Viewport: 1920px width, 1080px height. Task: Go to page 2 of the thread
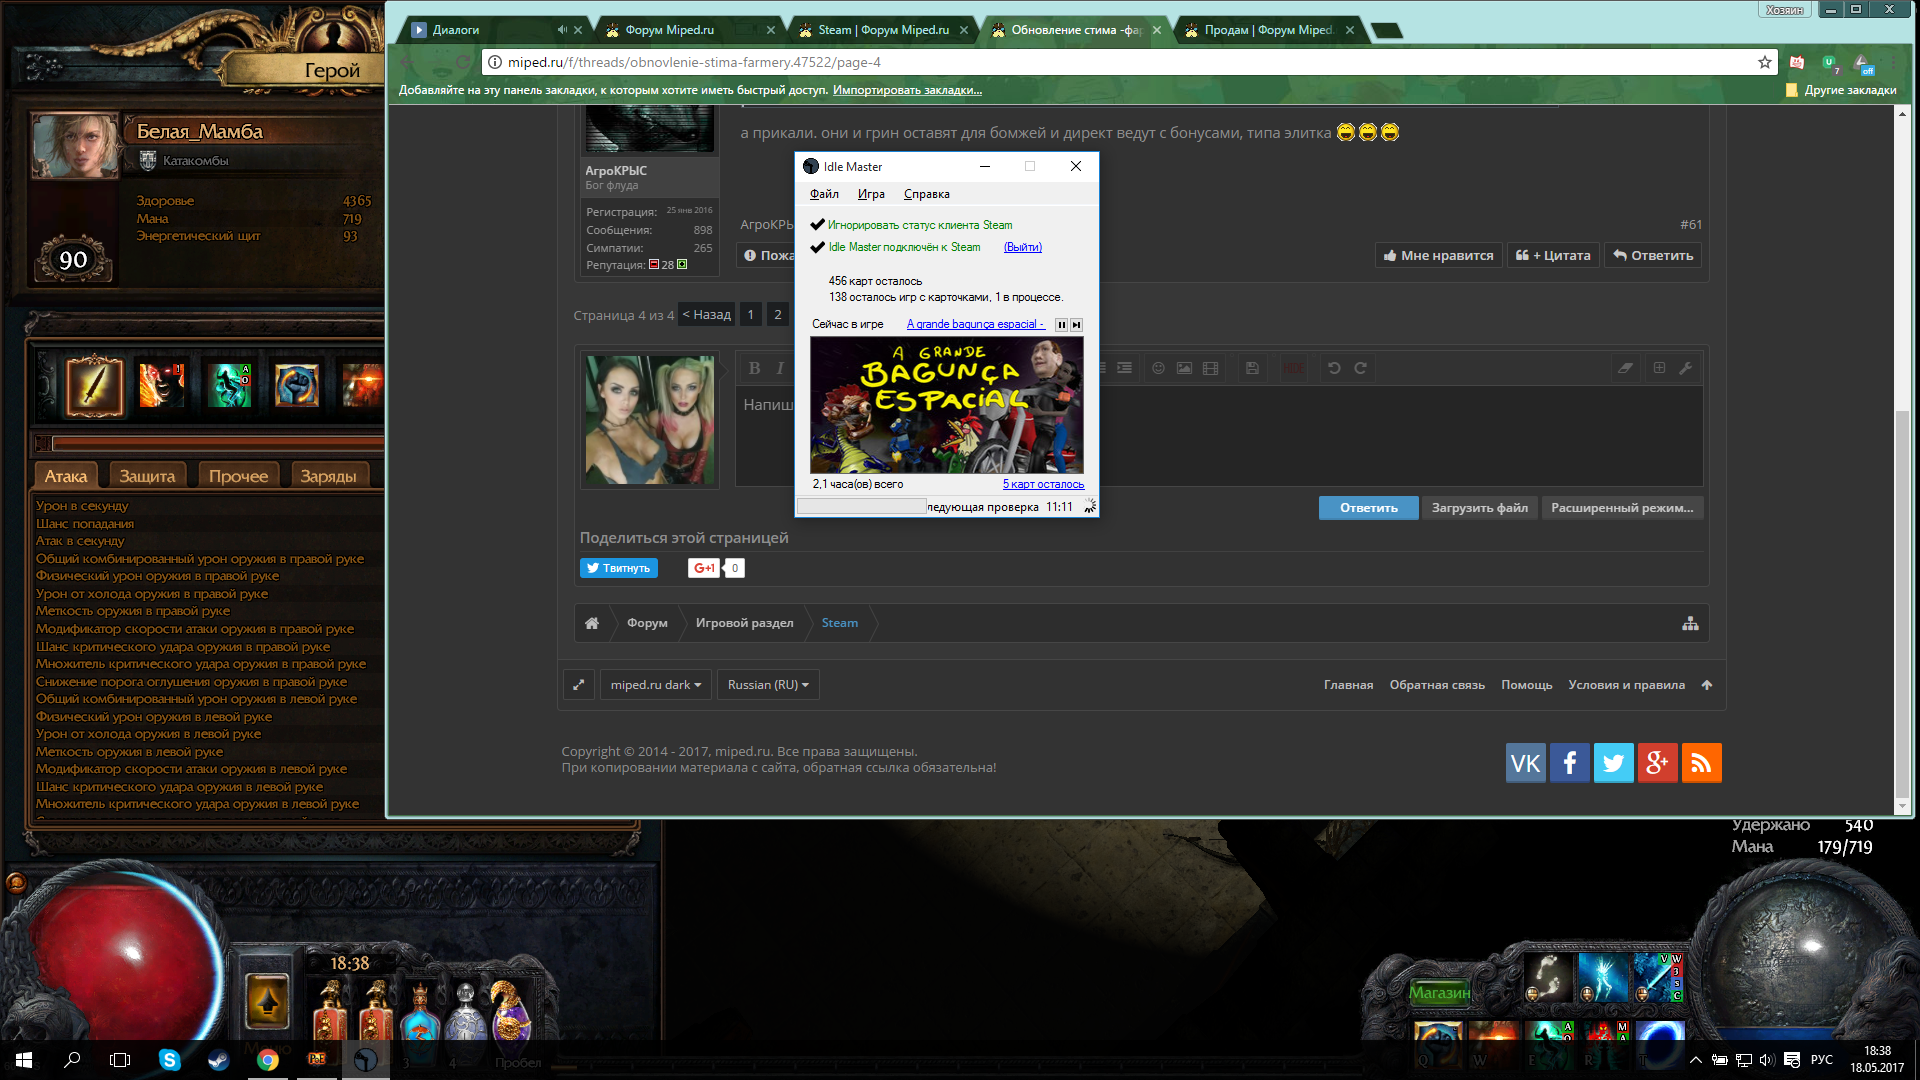(x=778, y=315)
